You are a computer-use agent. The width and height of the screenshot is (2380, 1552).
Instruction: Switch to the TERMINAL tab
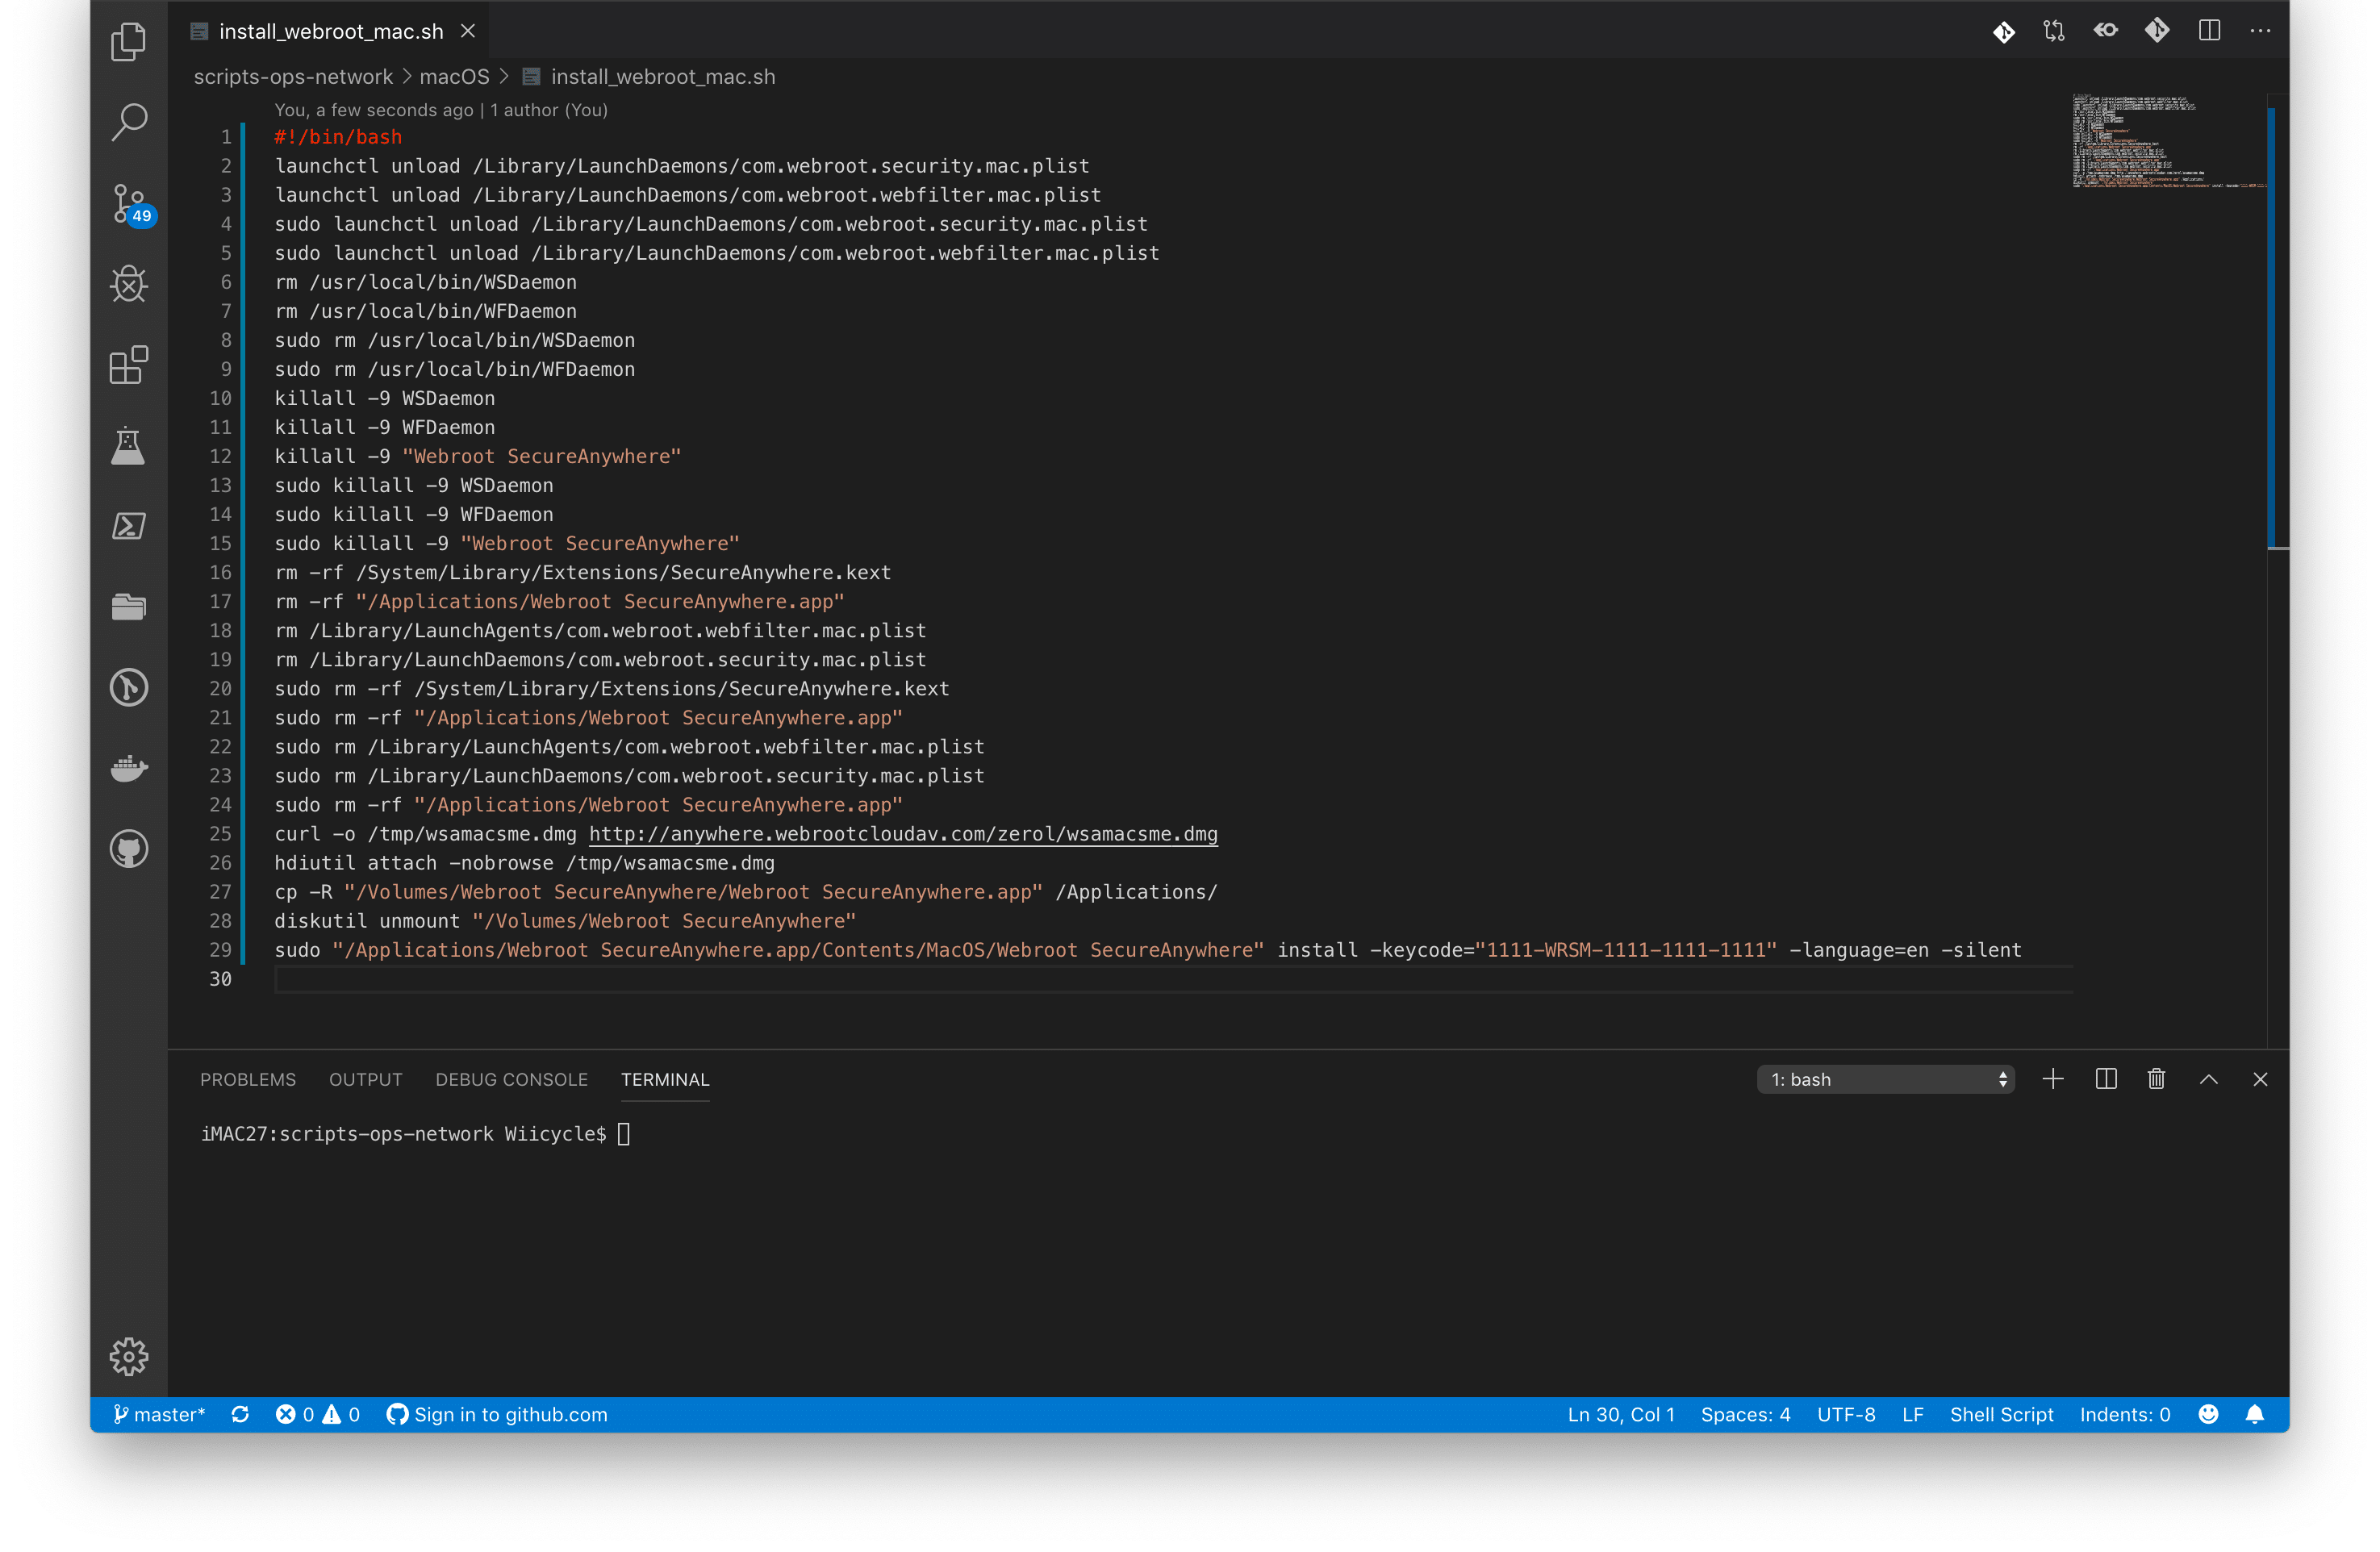coord(665,1080)
